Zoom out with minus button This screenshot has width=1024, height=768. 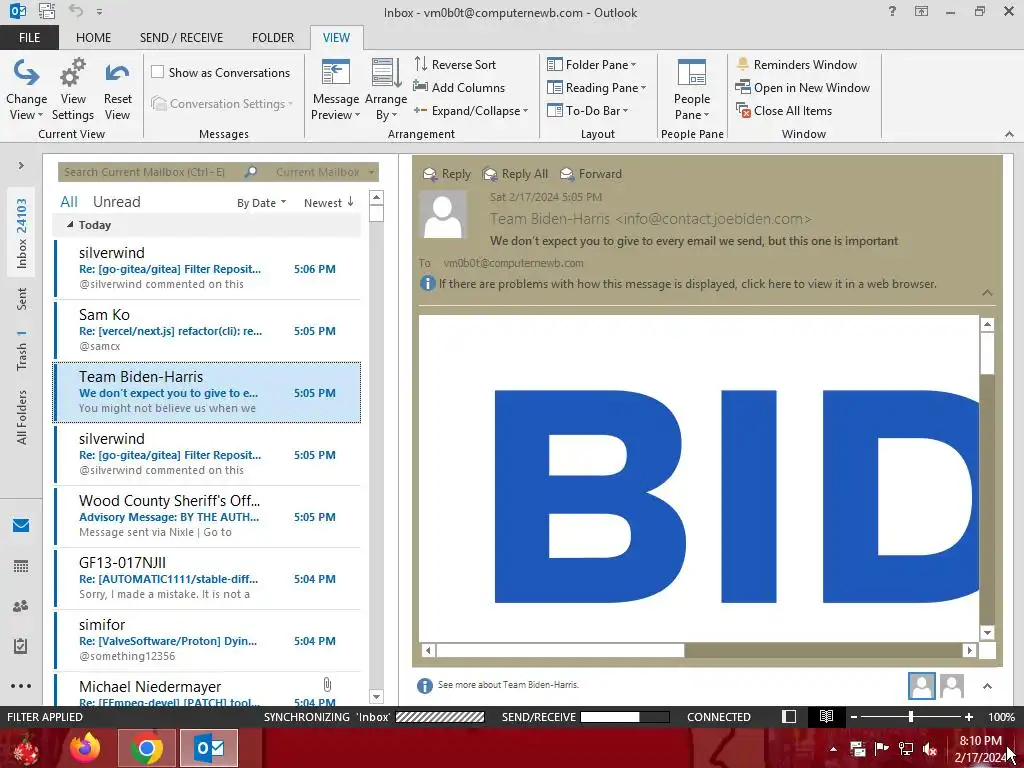tap(853, 716)
